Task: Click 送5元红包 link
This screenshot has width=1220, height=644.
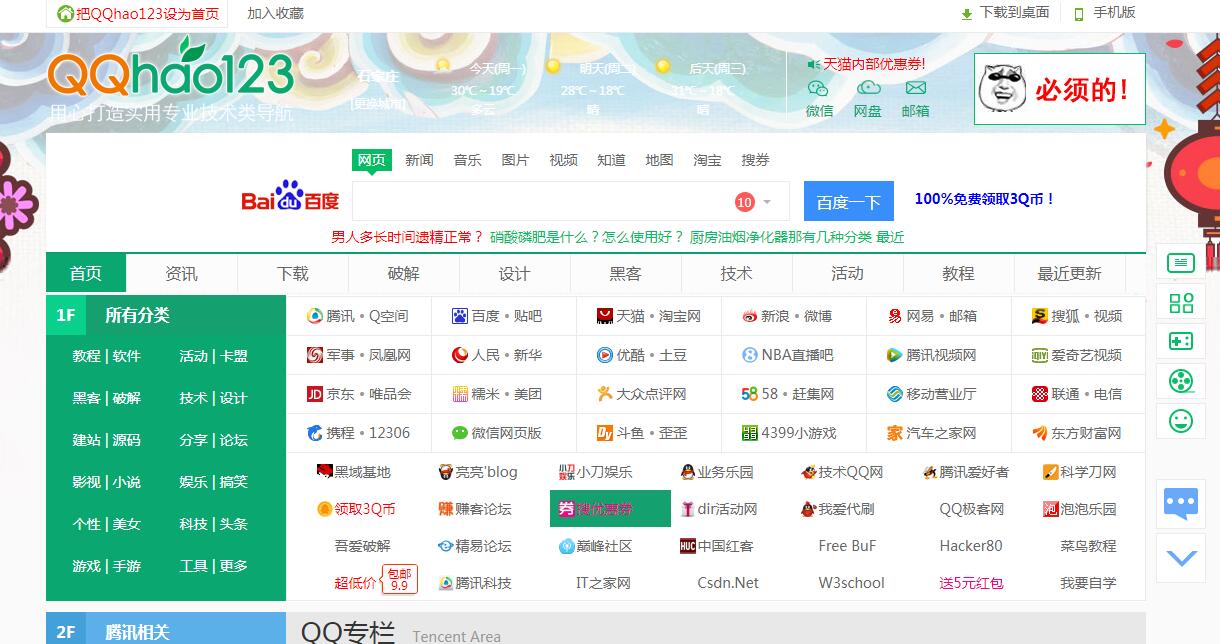Action: (971, 583)
